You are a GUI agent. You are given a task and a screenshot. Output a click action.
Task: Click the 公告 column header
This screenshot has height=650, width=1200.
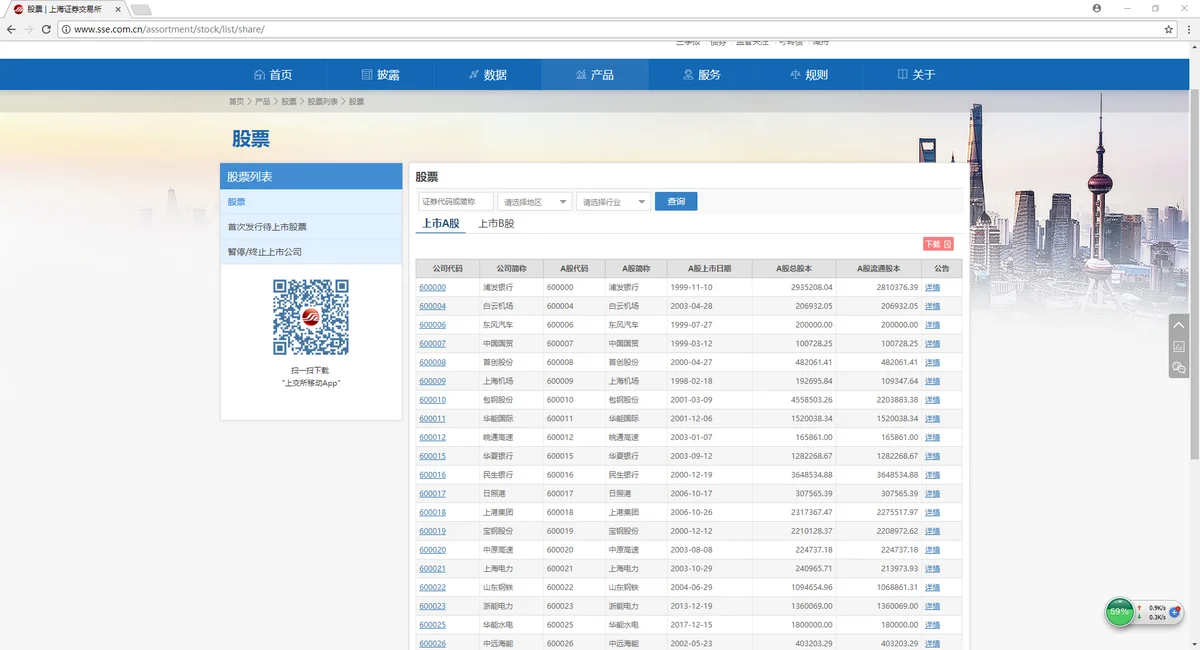[x=942, y=269]
